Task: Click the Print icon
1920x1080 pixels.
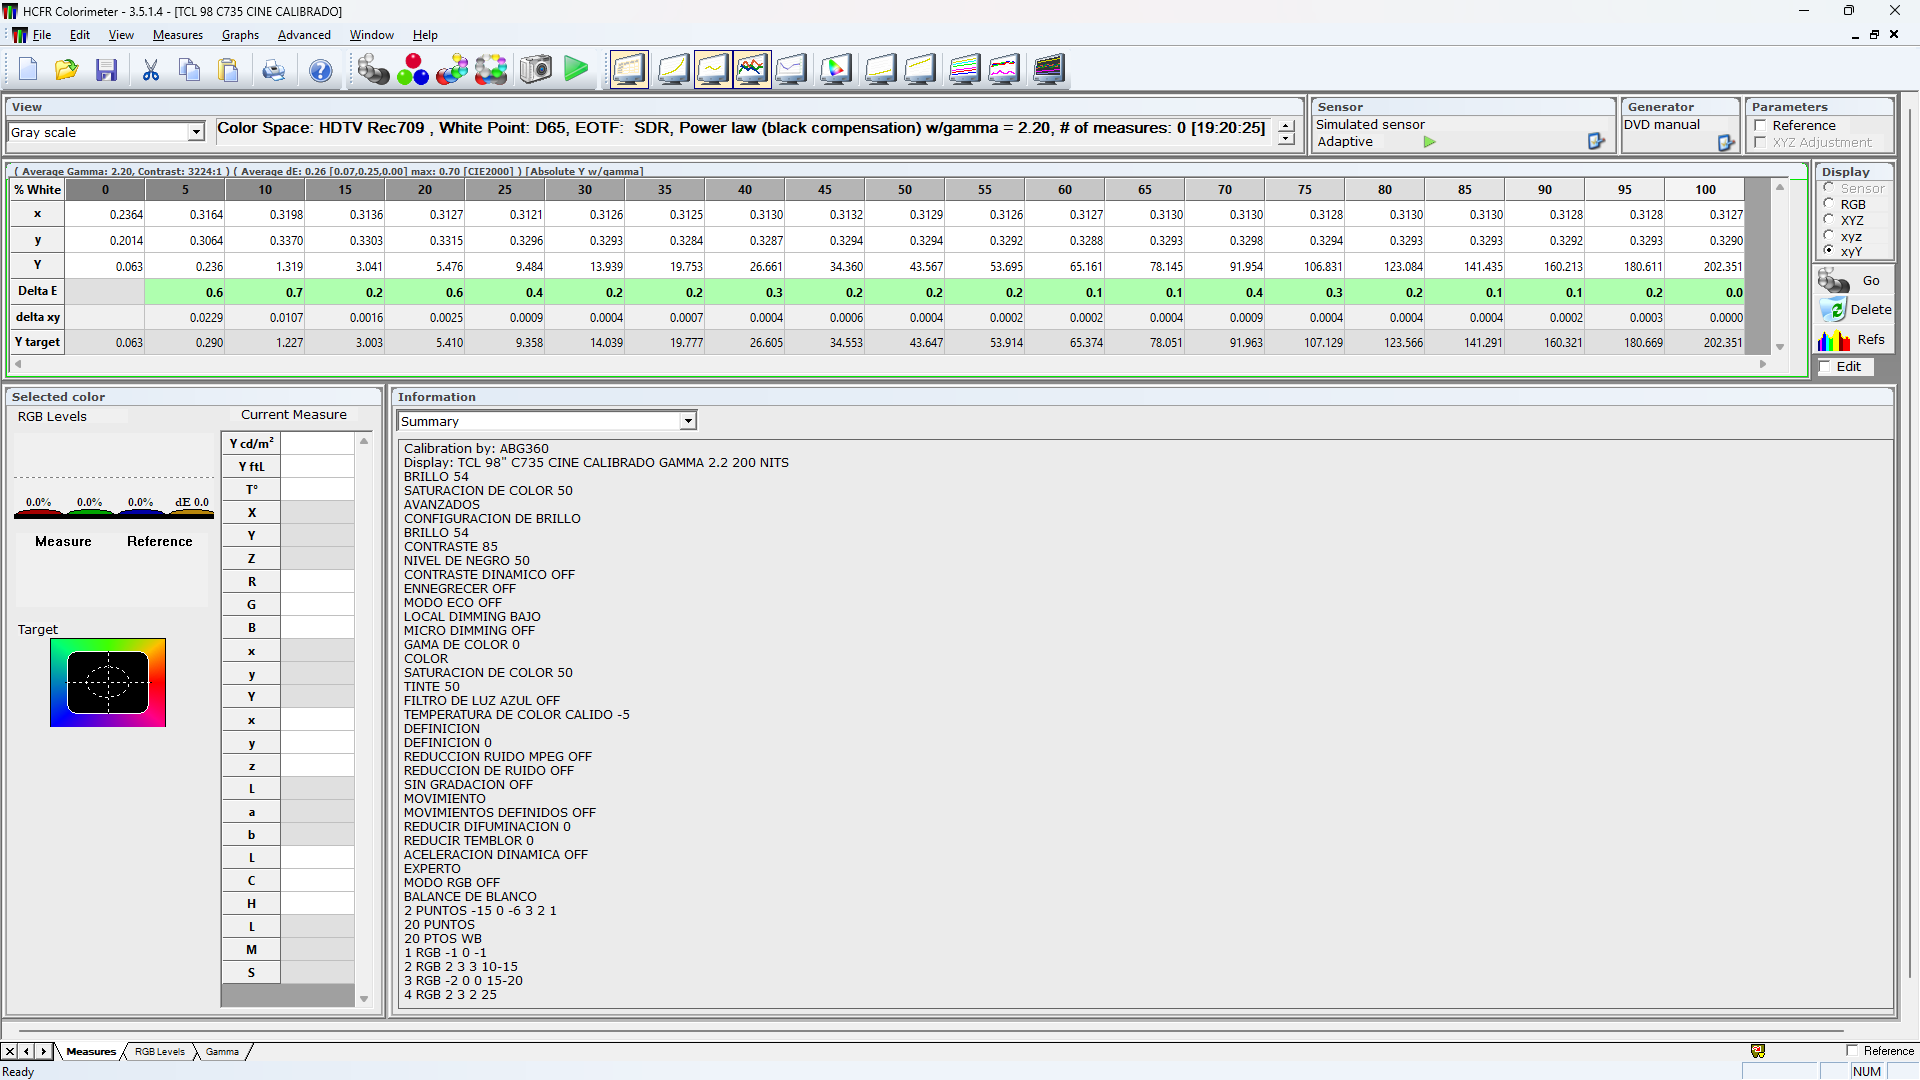Action: coord(273,70)
